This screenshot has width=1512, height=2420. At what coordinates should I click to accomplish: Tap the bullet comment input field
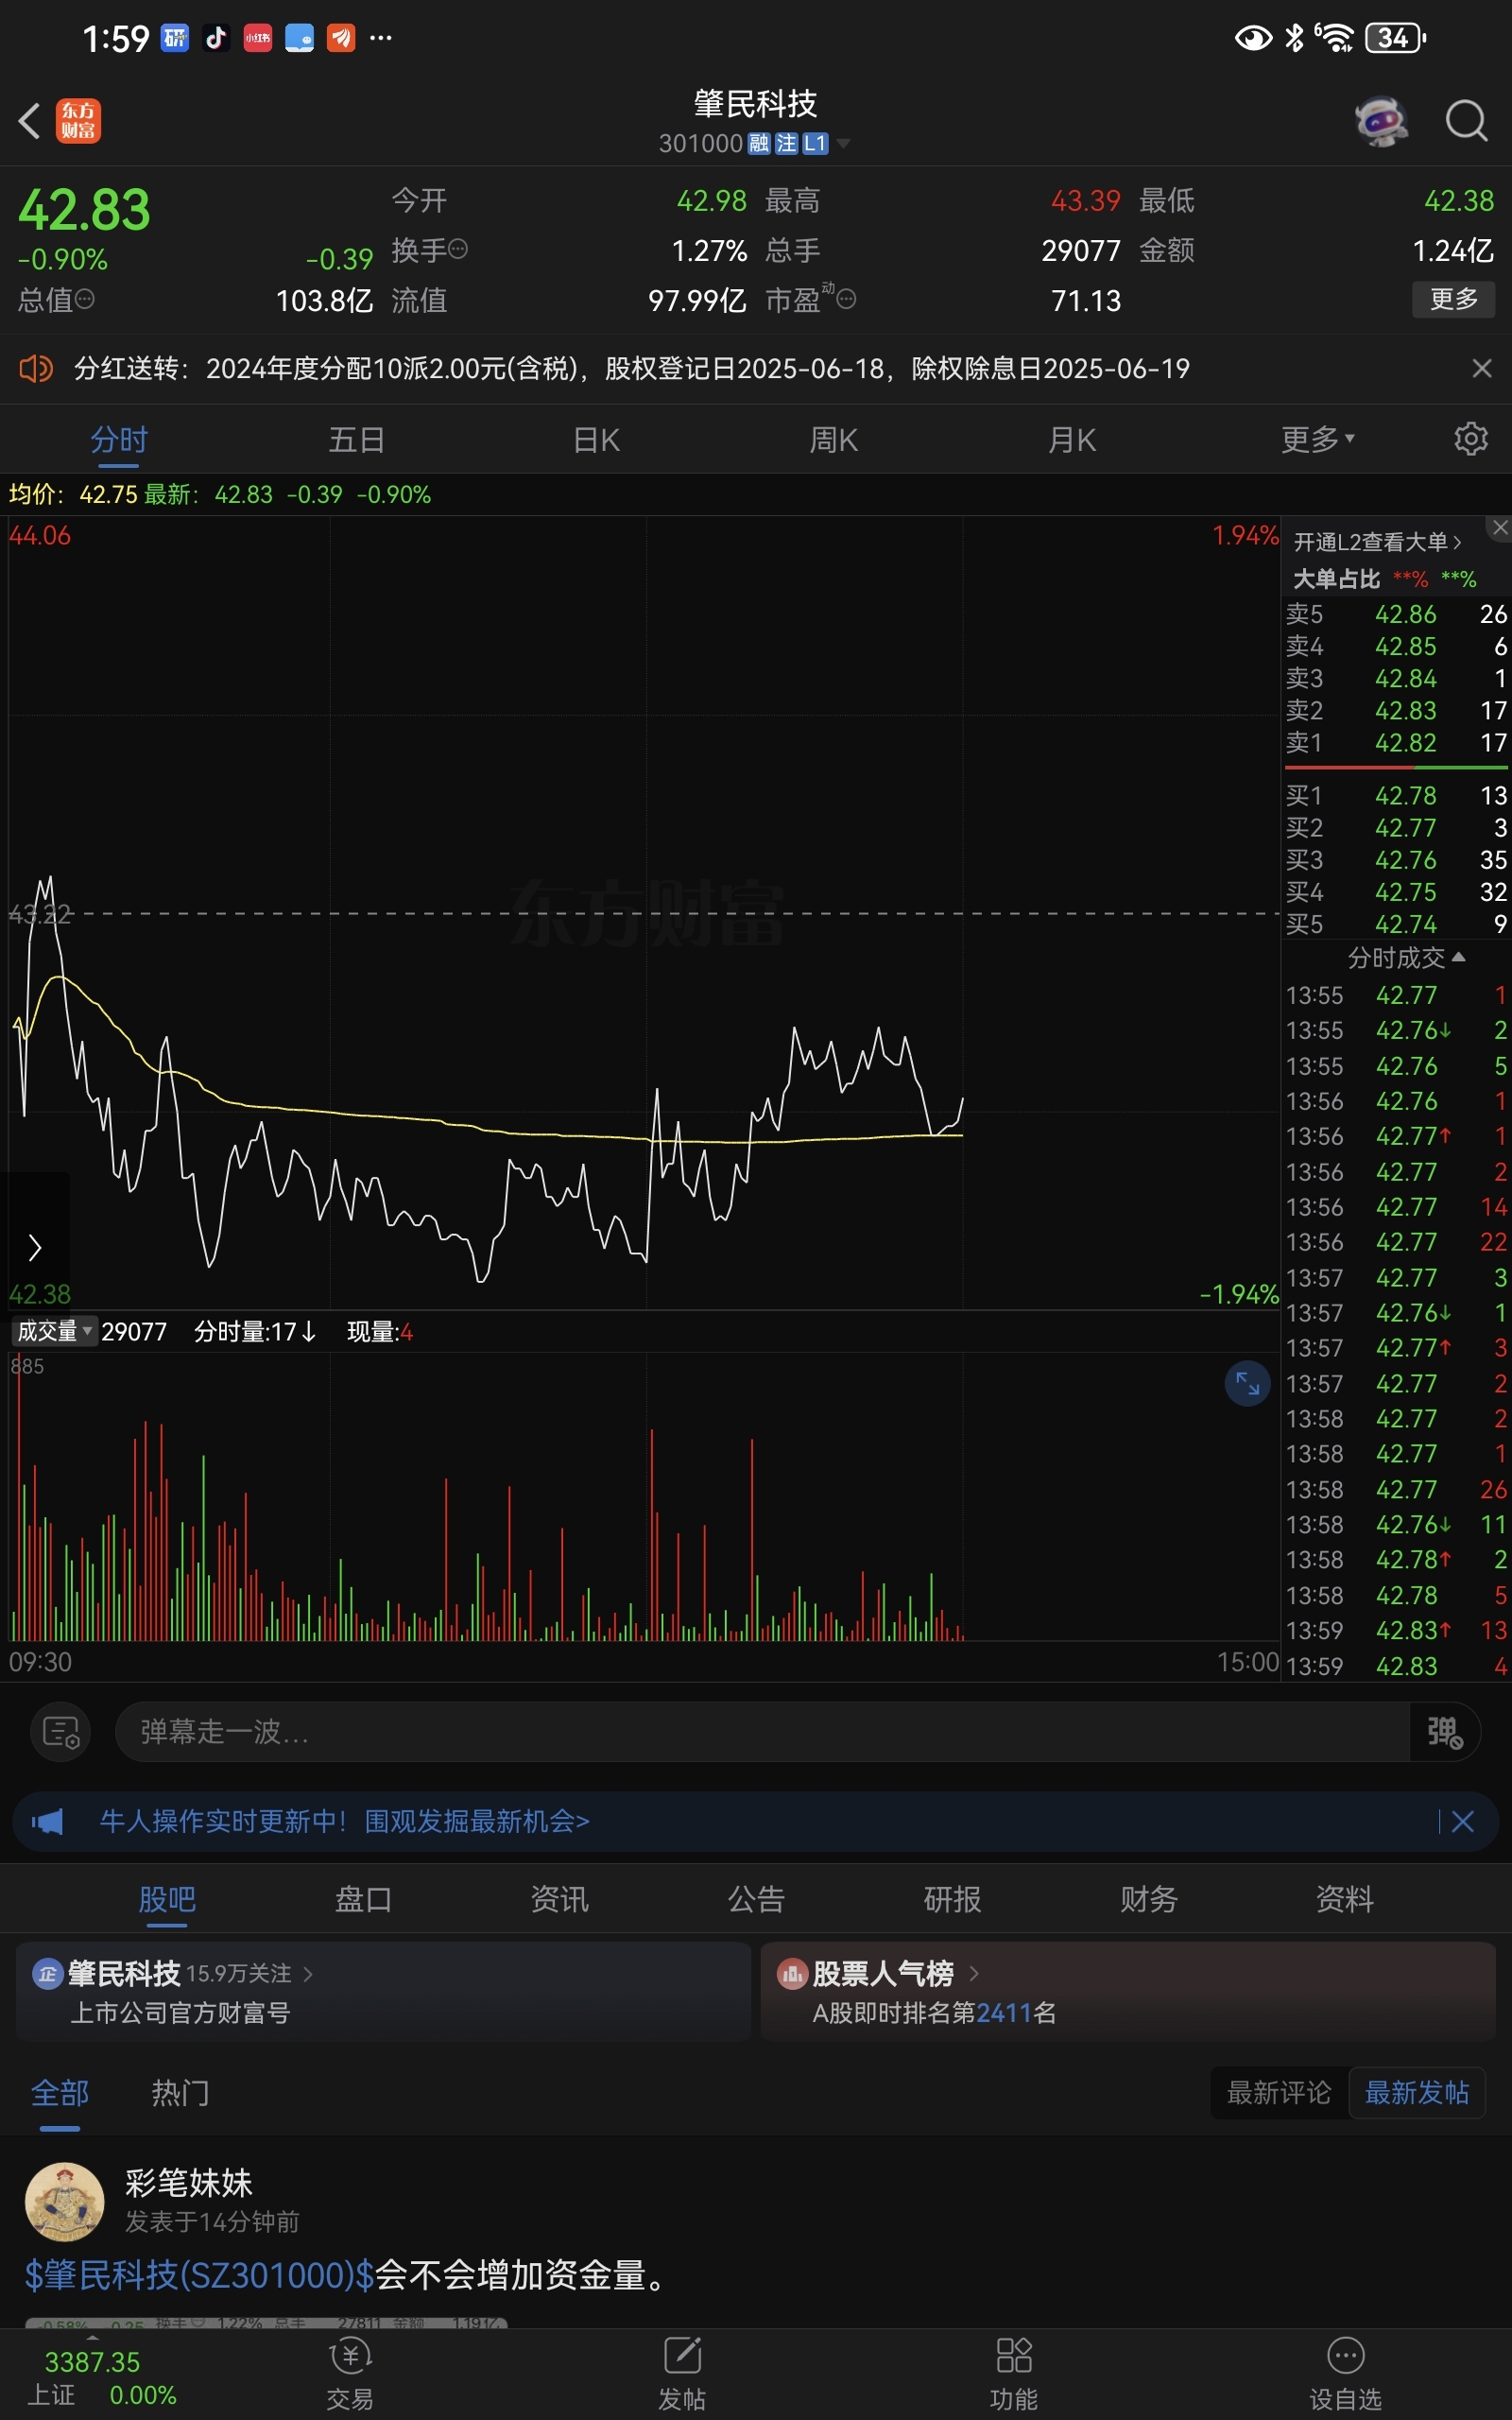762,1732
